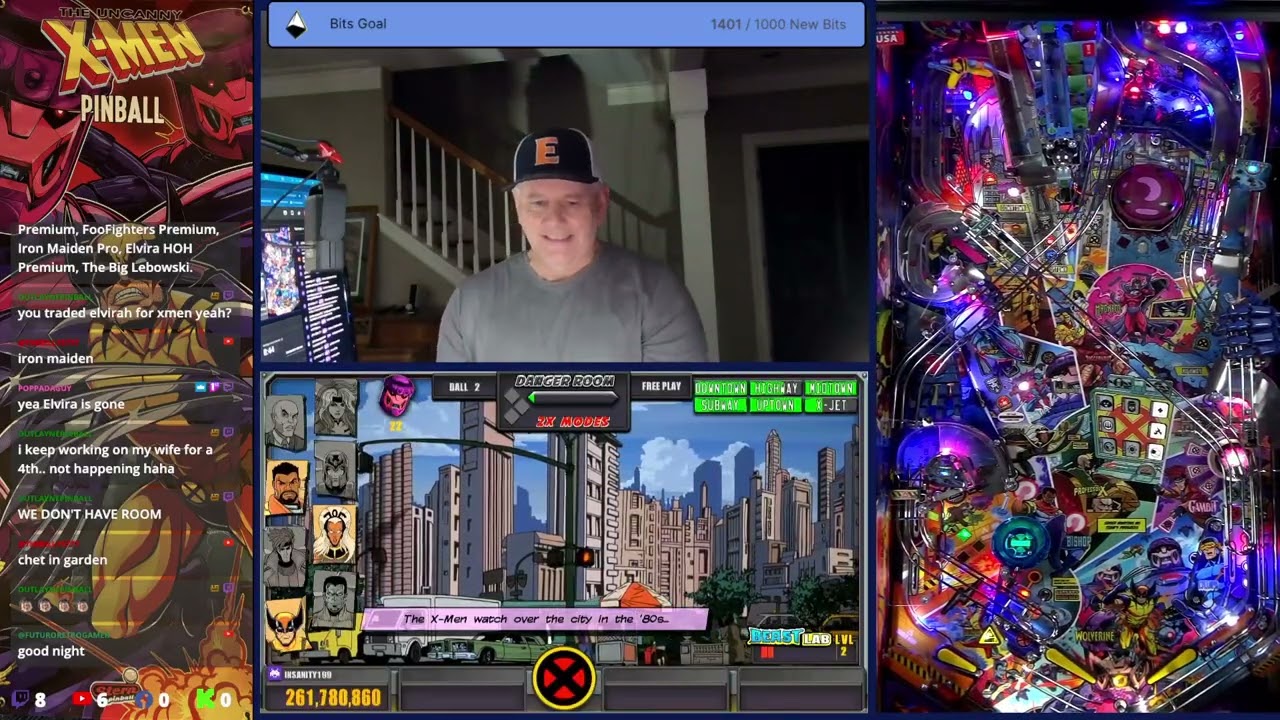Click the 'iron maiden' chat message

pos(55,358)
